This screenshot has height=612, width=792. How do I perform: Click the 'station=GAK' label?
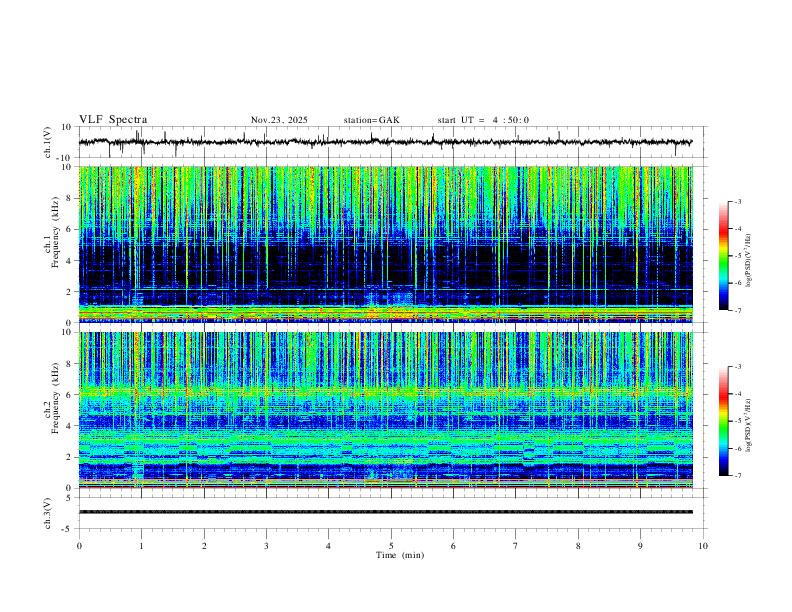click(x=371, y=120)
